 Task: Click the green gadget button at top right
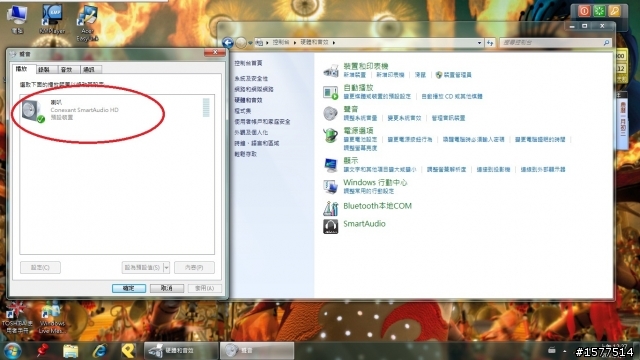tap(599, 11)
